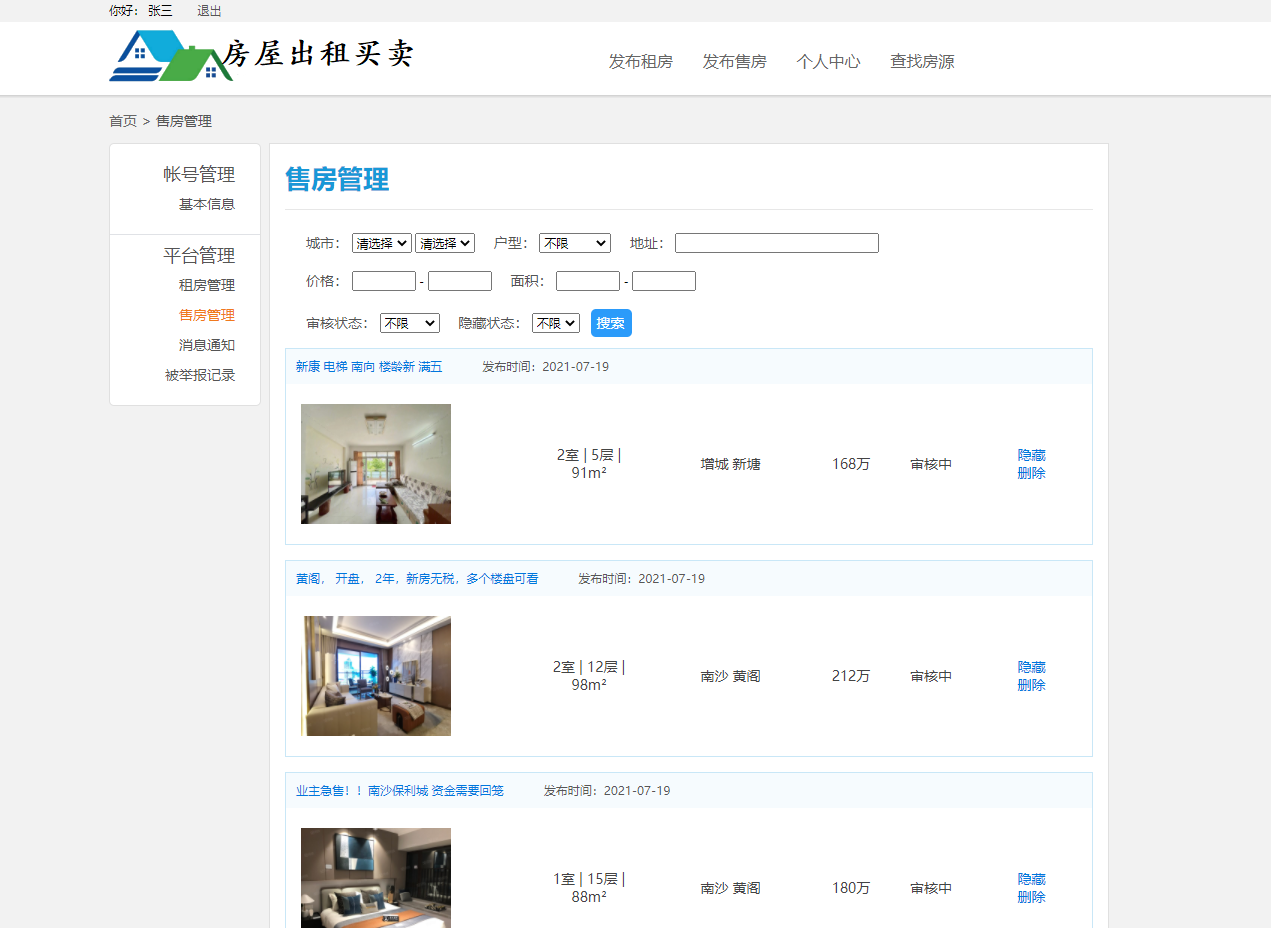The image size is (1271, 928).
Task: Click the 地址 address input field
Action: [x=776, y=242]
